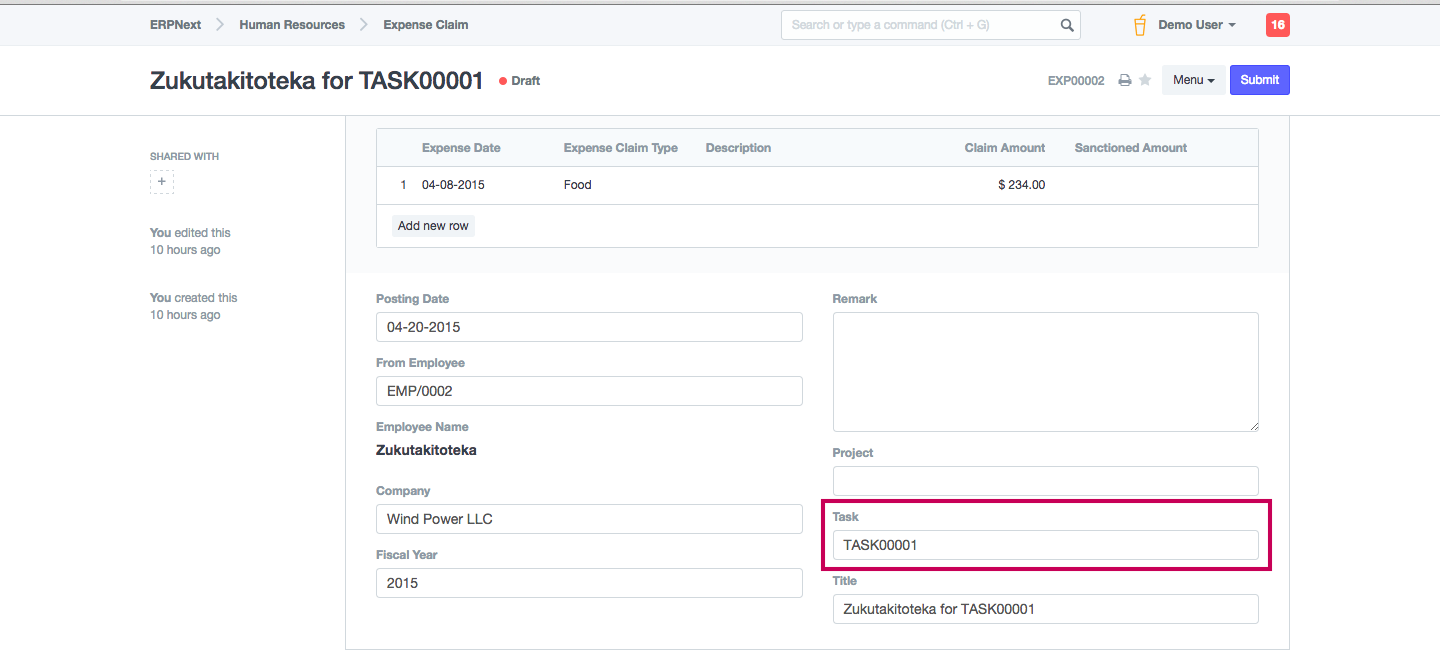Image resolution: width=1440 pixels, height=658 pixels.
Task: Click the print icon next to EXP00002
Action: tap(1124, 80)
